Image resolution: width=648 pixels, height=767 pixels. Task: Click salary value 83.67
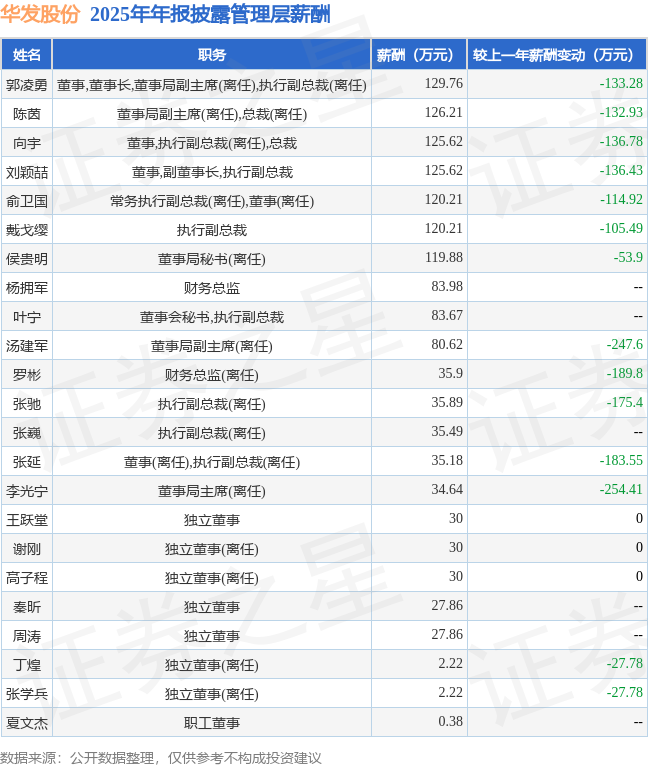tap(447, 316)
